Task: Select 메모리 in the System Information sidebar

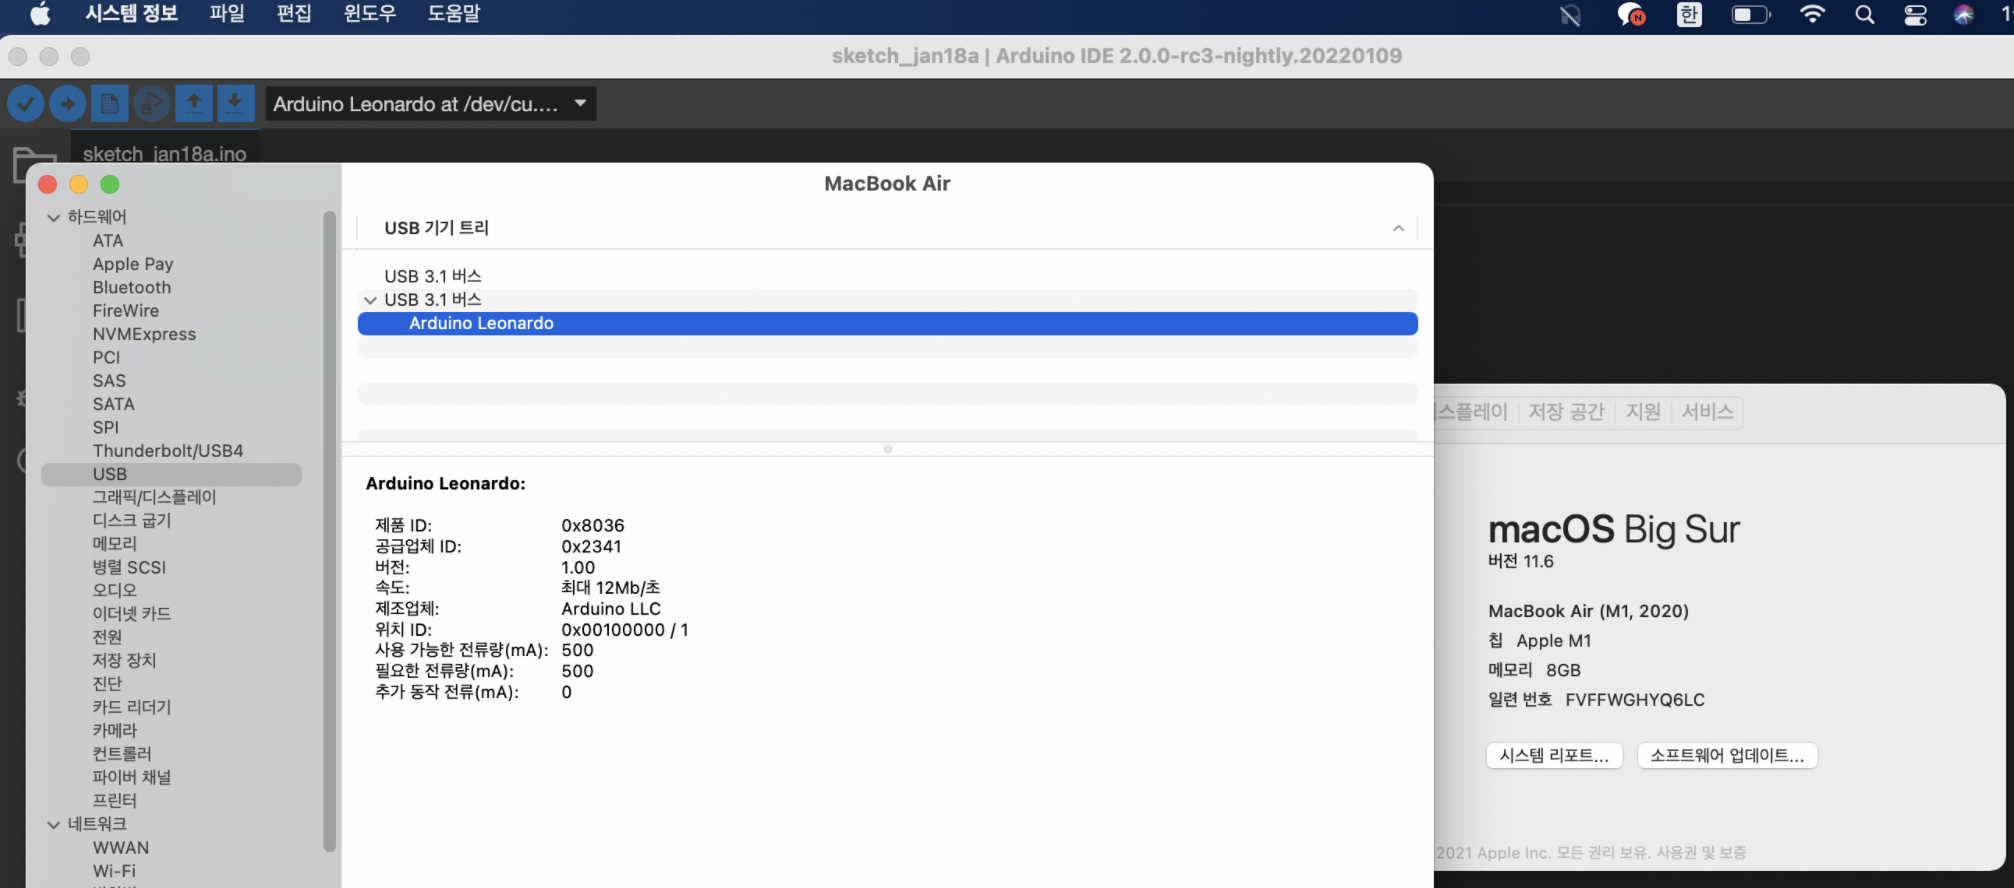Action: click(x=115, y=544)
